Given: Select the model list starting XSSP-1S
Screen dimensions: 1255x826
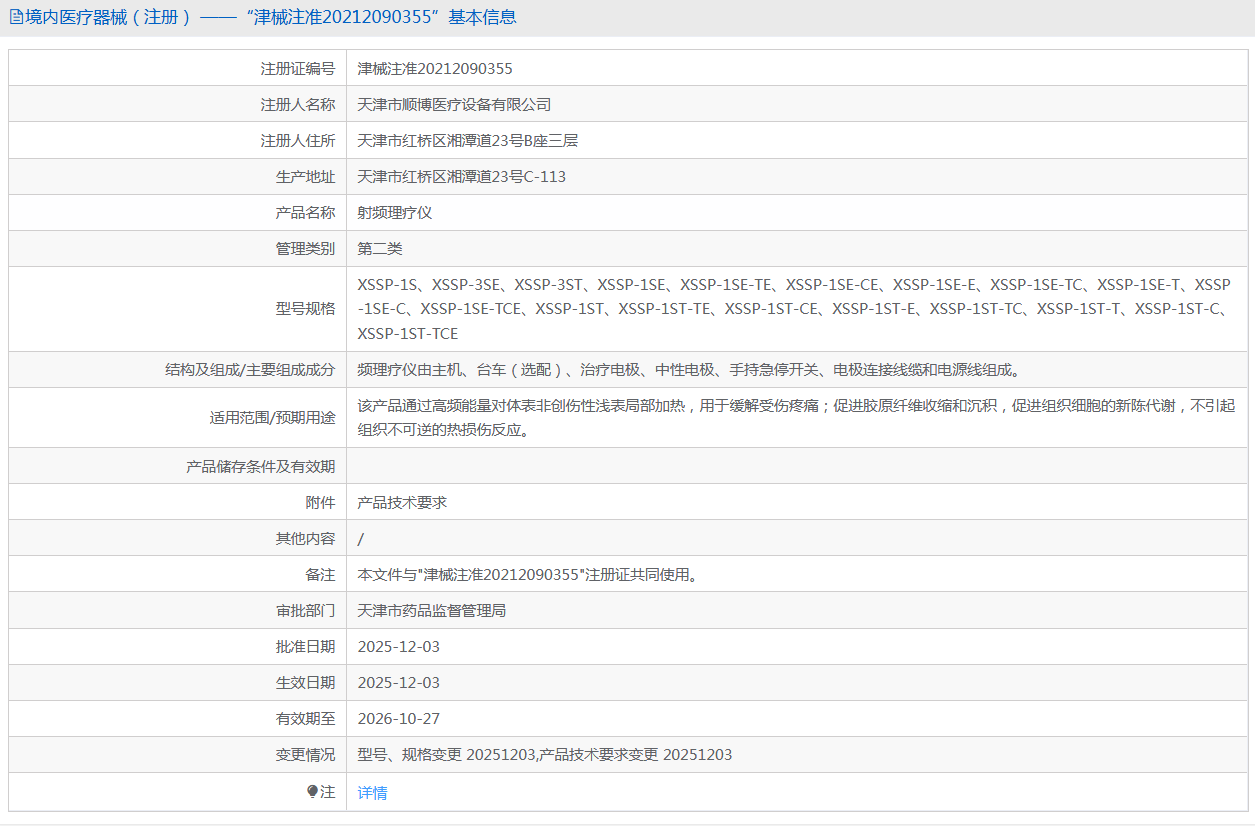Looking at the screenshot, I should (795, 308).
